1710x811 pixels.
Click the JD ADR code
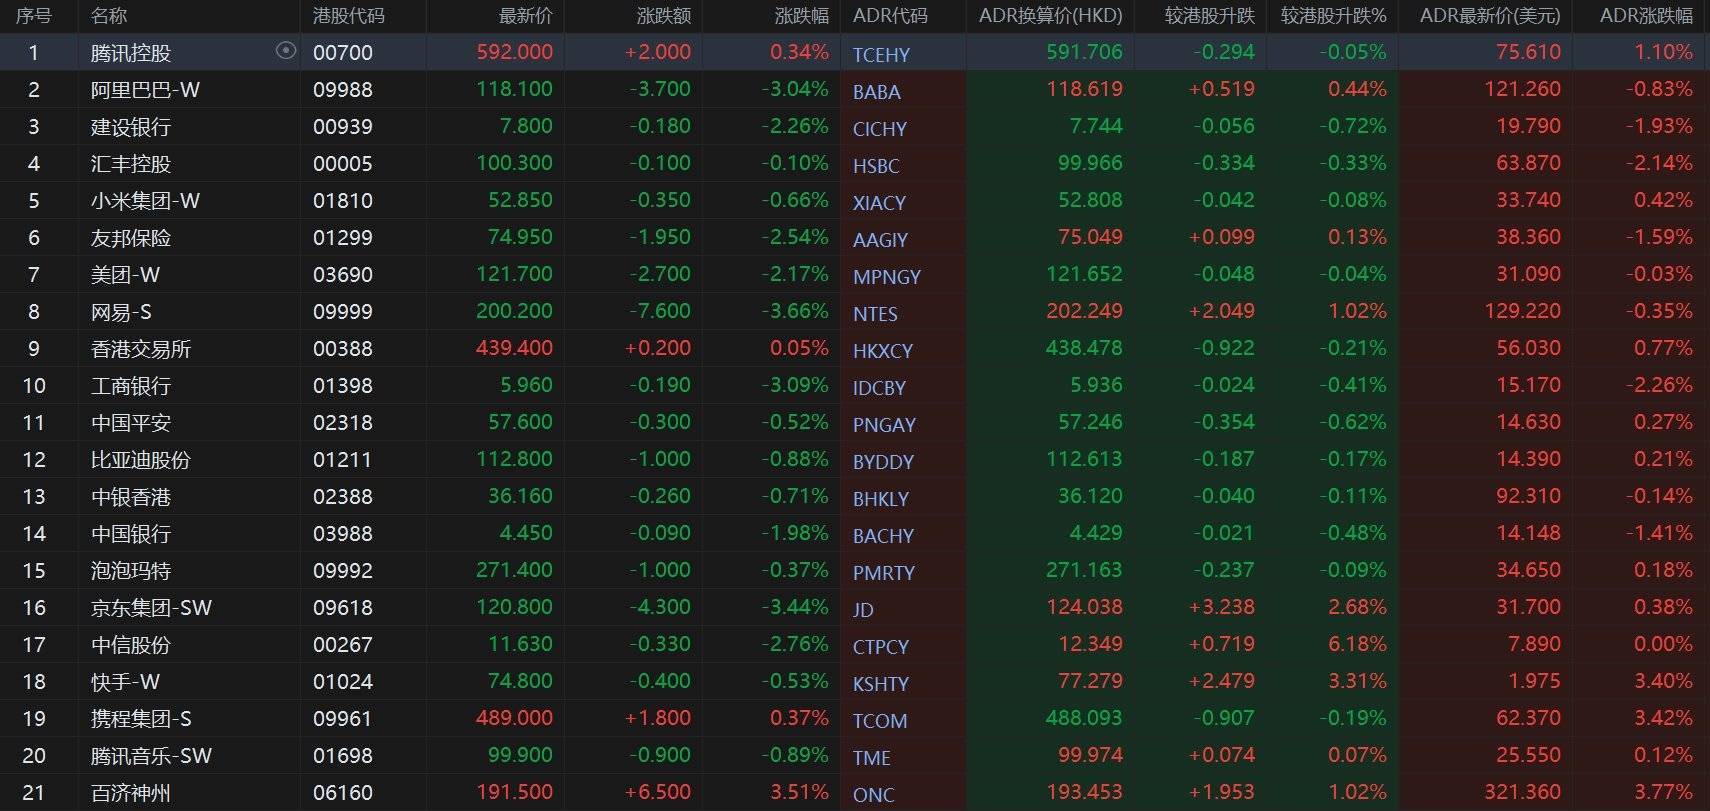tap(863, 610)
